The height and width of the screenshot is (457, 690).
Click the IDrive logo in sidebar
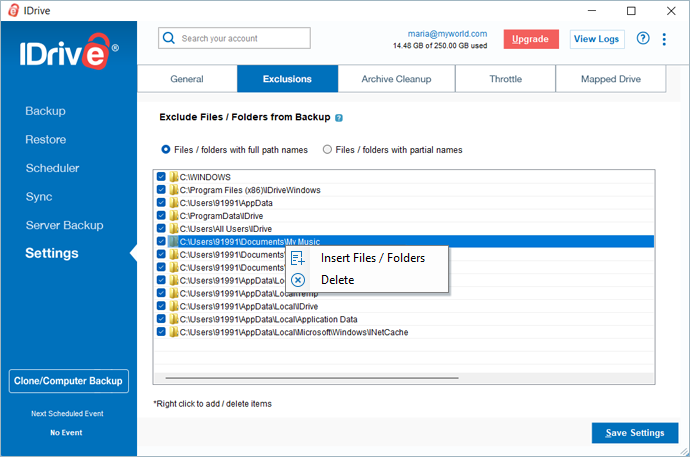coord(69,54)
